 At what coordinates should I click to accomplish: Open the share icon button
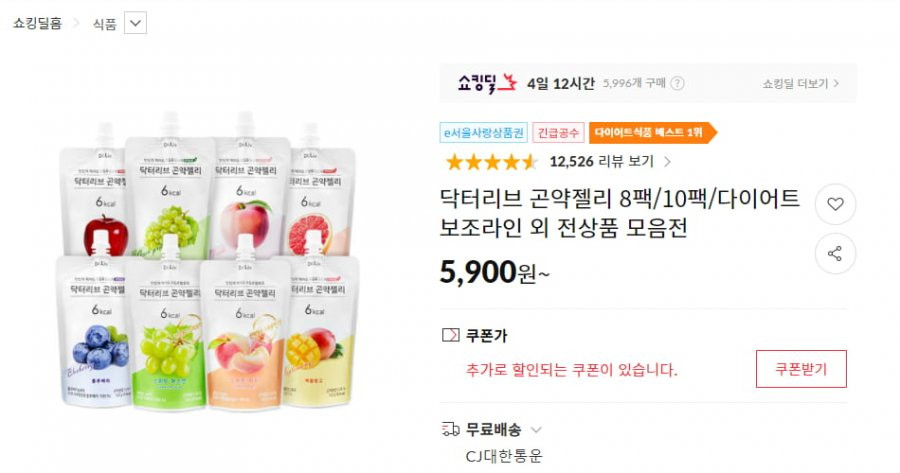click(x=835, y=253)
